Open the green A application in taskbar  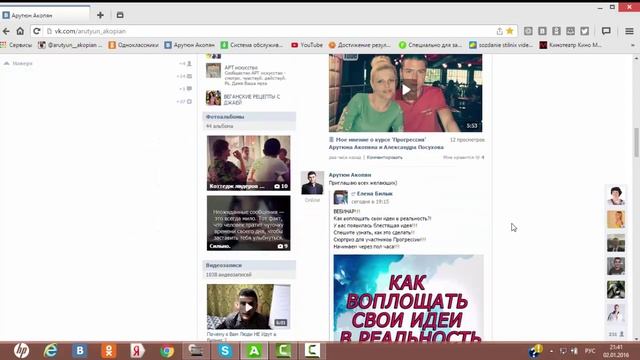click(x=254, y=351)
